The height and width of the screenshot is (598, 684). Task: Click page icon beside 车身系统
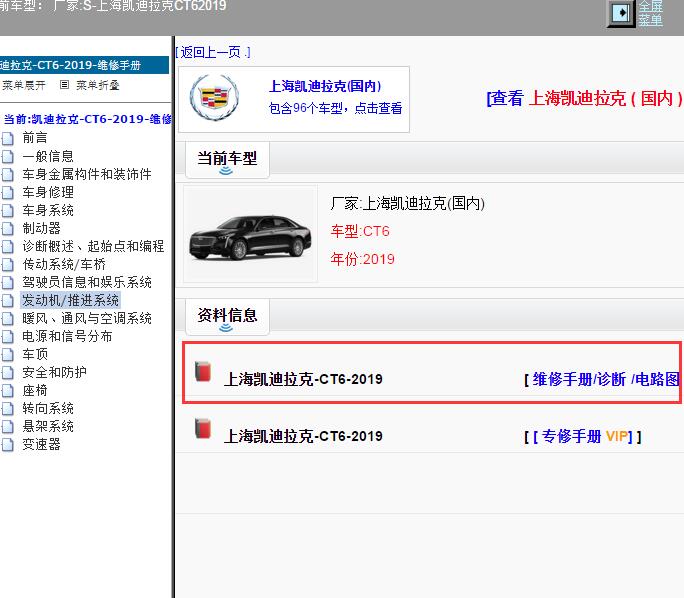click(x=7, y=211)
